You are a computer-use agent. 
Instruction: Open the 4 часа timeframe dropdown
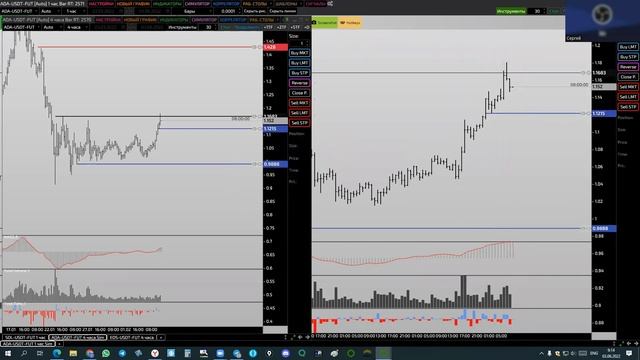pyautogui.click(x=77, y=27)
